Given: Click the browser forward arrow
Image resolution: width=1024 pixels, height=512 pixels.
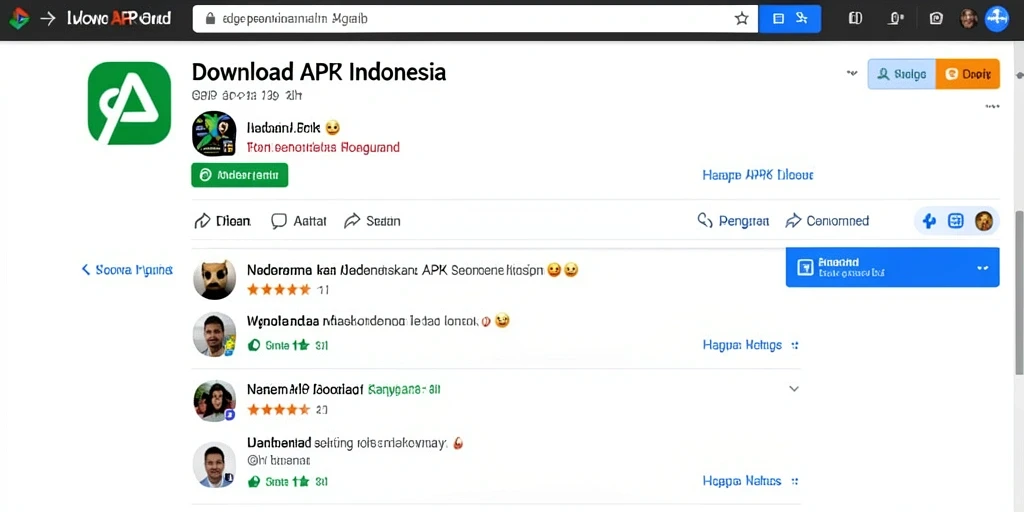Looking at the screenshot, I should (x=48, y=18).
